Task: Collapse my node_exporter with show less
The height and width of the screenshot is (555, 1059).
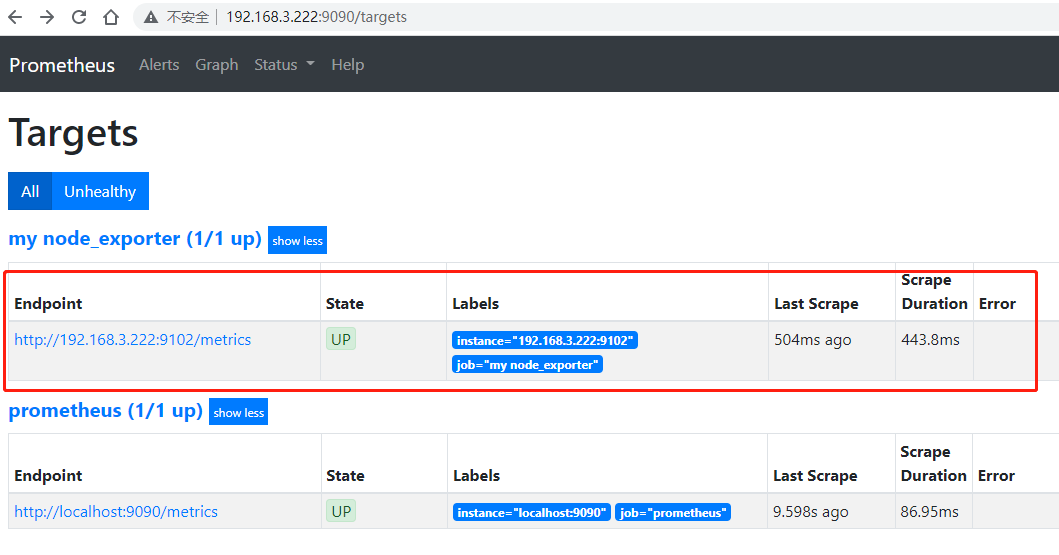Action: (x=297, y=240)
